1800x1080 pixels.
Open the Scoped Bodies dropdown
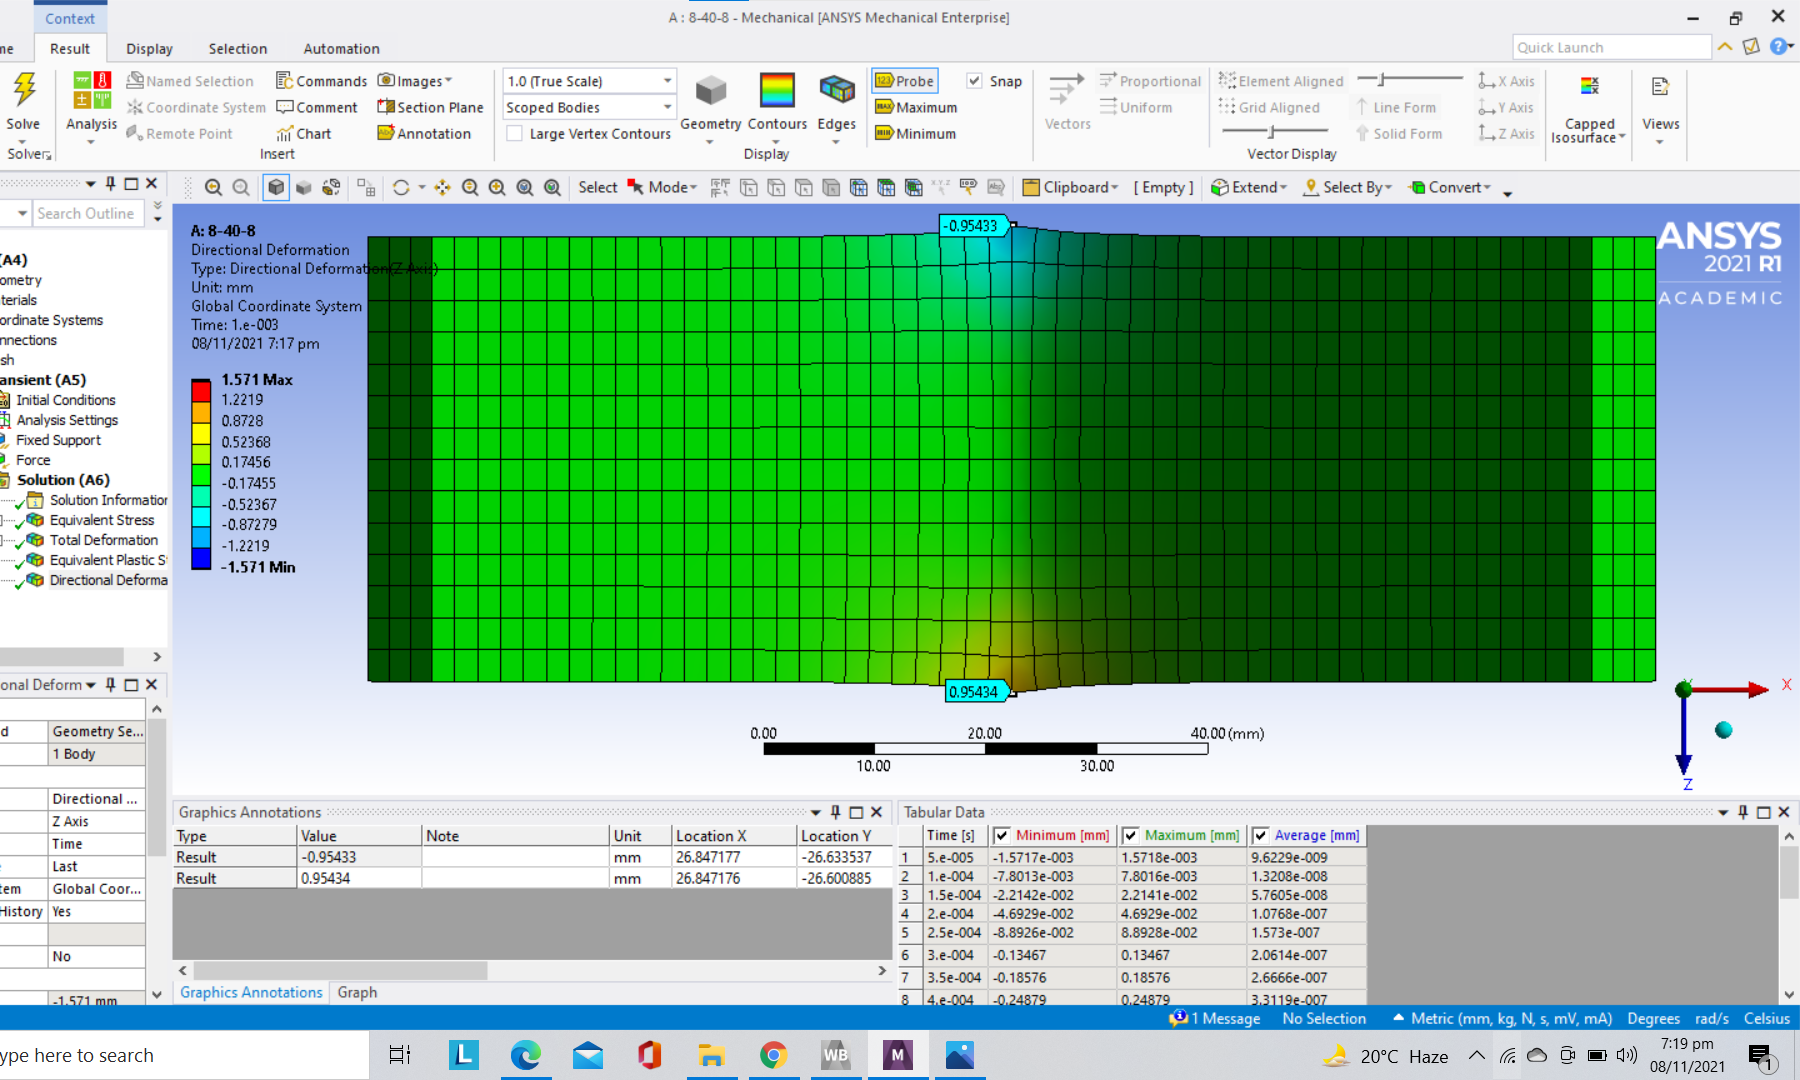(589, 107)
